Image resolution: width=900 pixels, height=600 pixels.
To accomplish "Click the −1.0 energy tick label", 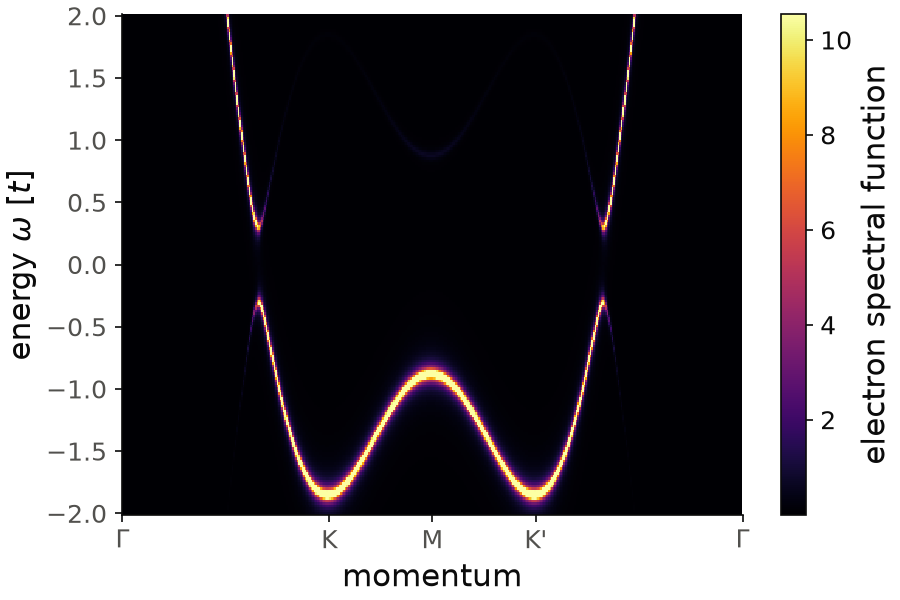I will click(77, 389).
